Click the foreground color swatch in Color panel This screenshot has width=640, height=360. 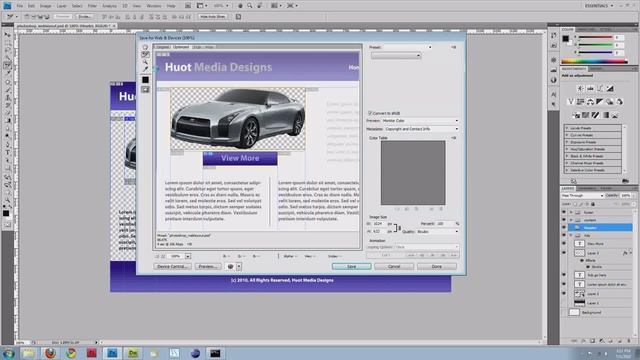[565, 38]
